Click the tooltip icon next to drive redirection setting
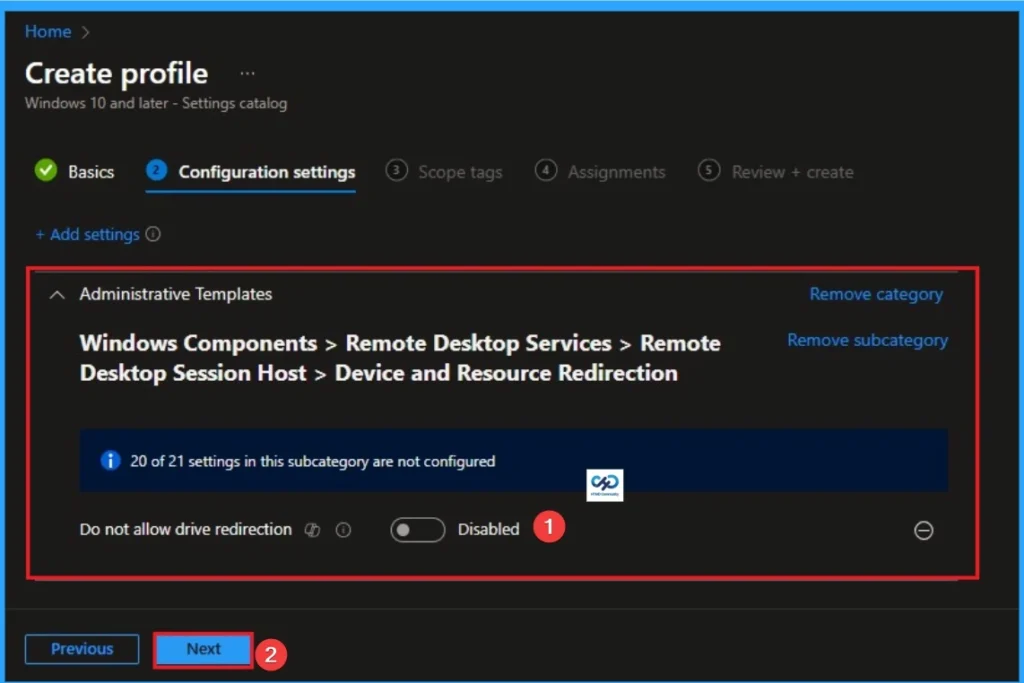 pos(343,530)
